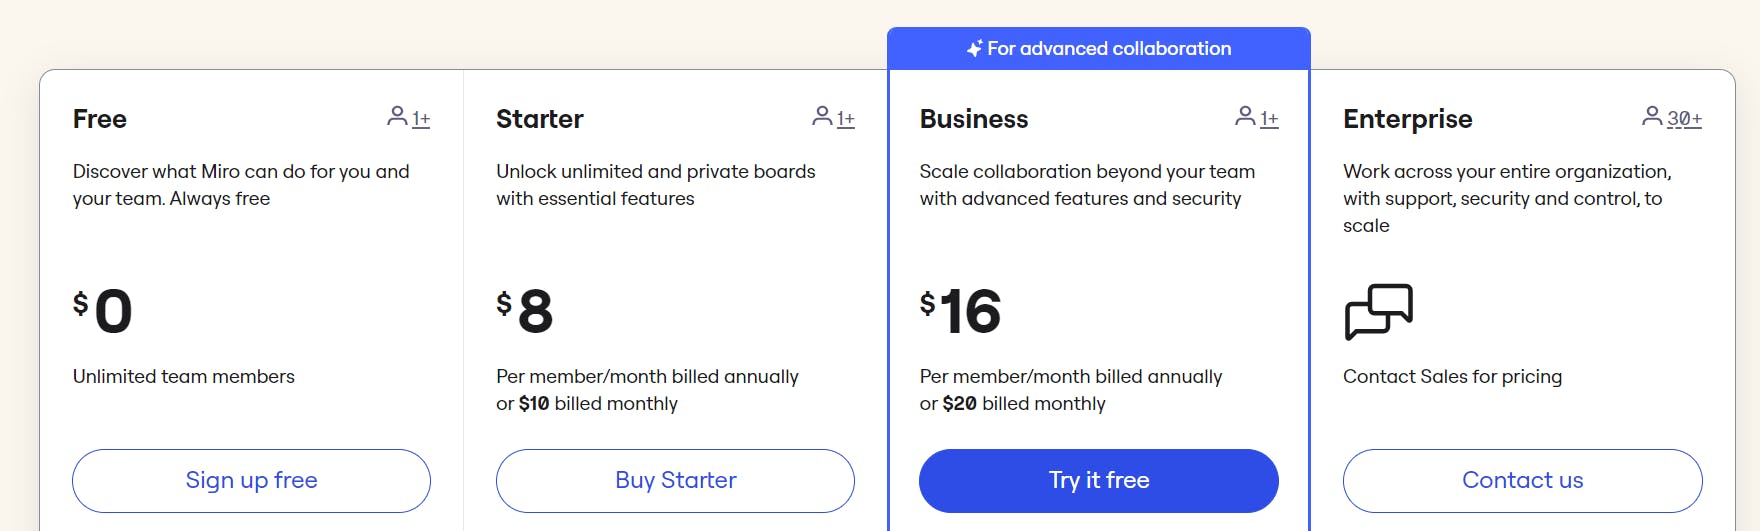This screenshot has height=531, width=1760.
Task: Select the Free plan heading
Action: point(100,119)
